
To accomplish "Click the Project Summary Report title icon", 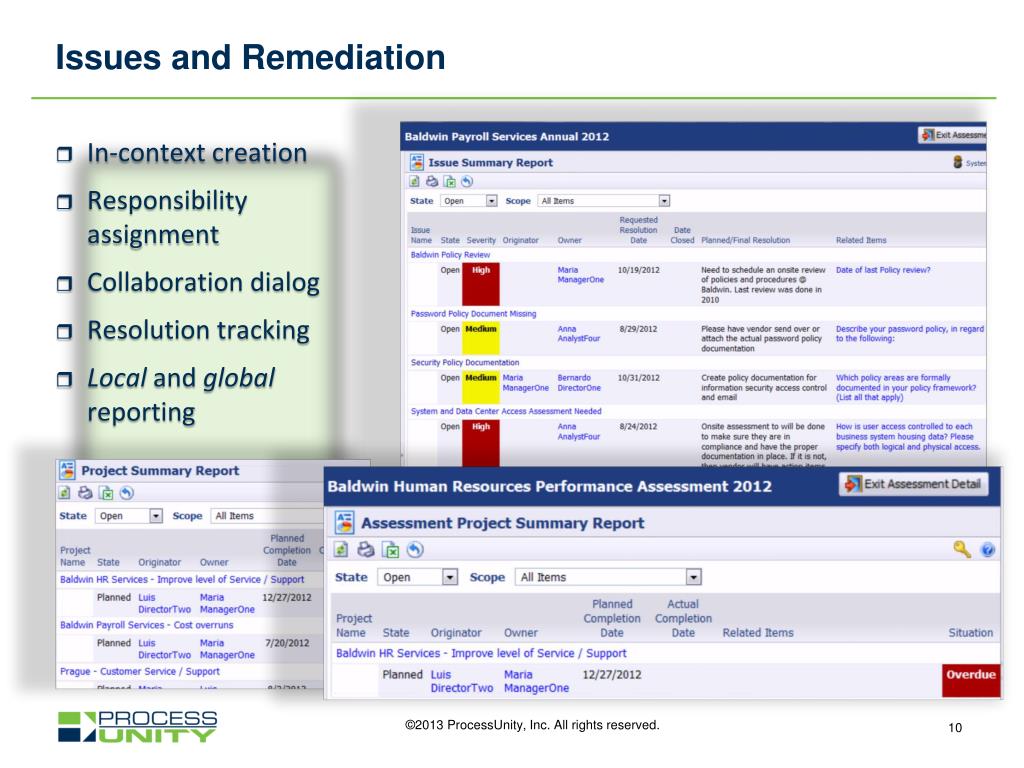I will (x=67, y=470).
